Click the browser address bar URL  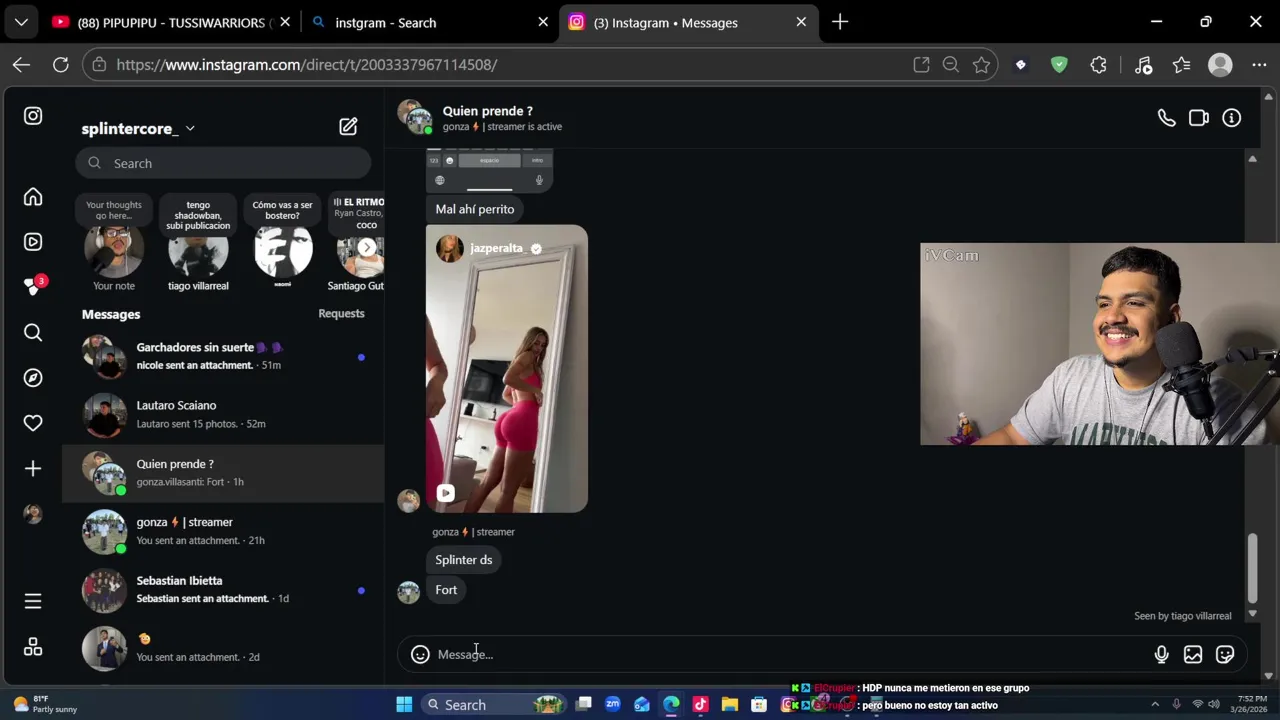click(307, 65)
